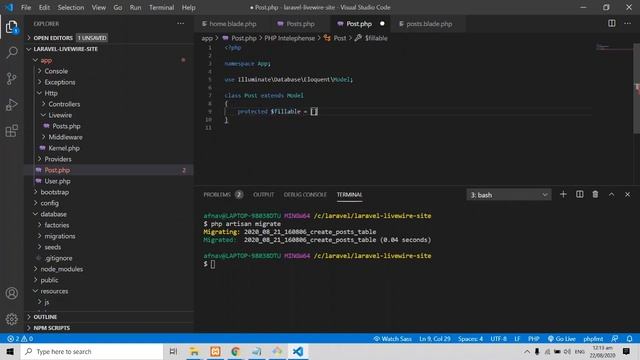This screenshot has height=360, width=640.
Task: Create a new terminal with plus icon
Action: 563,195
